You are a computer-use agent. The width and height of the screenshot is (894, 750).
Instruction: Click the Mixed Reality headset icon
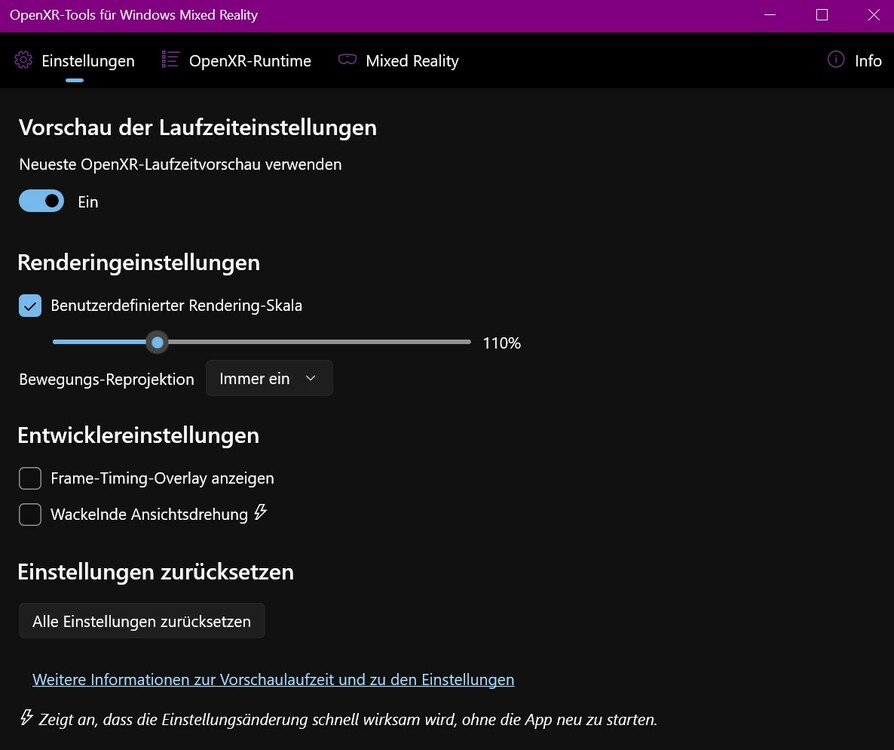(347, 60)
